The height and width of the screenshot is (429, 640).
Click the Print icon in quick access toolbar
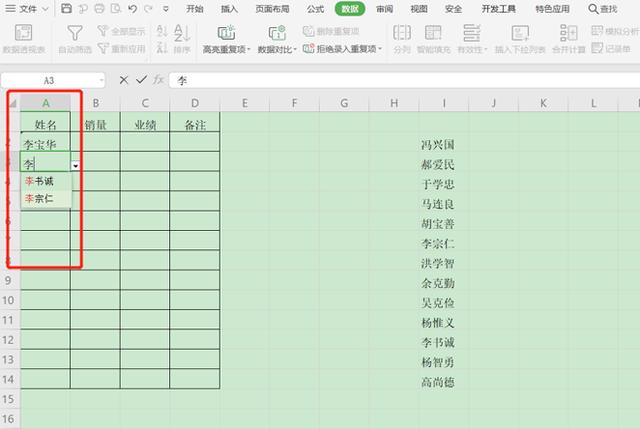[x=99, y=8]
